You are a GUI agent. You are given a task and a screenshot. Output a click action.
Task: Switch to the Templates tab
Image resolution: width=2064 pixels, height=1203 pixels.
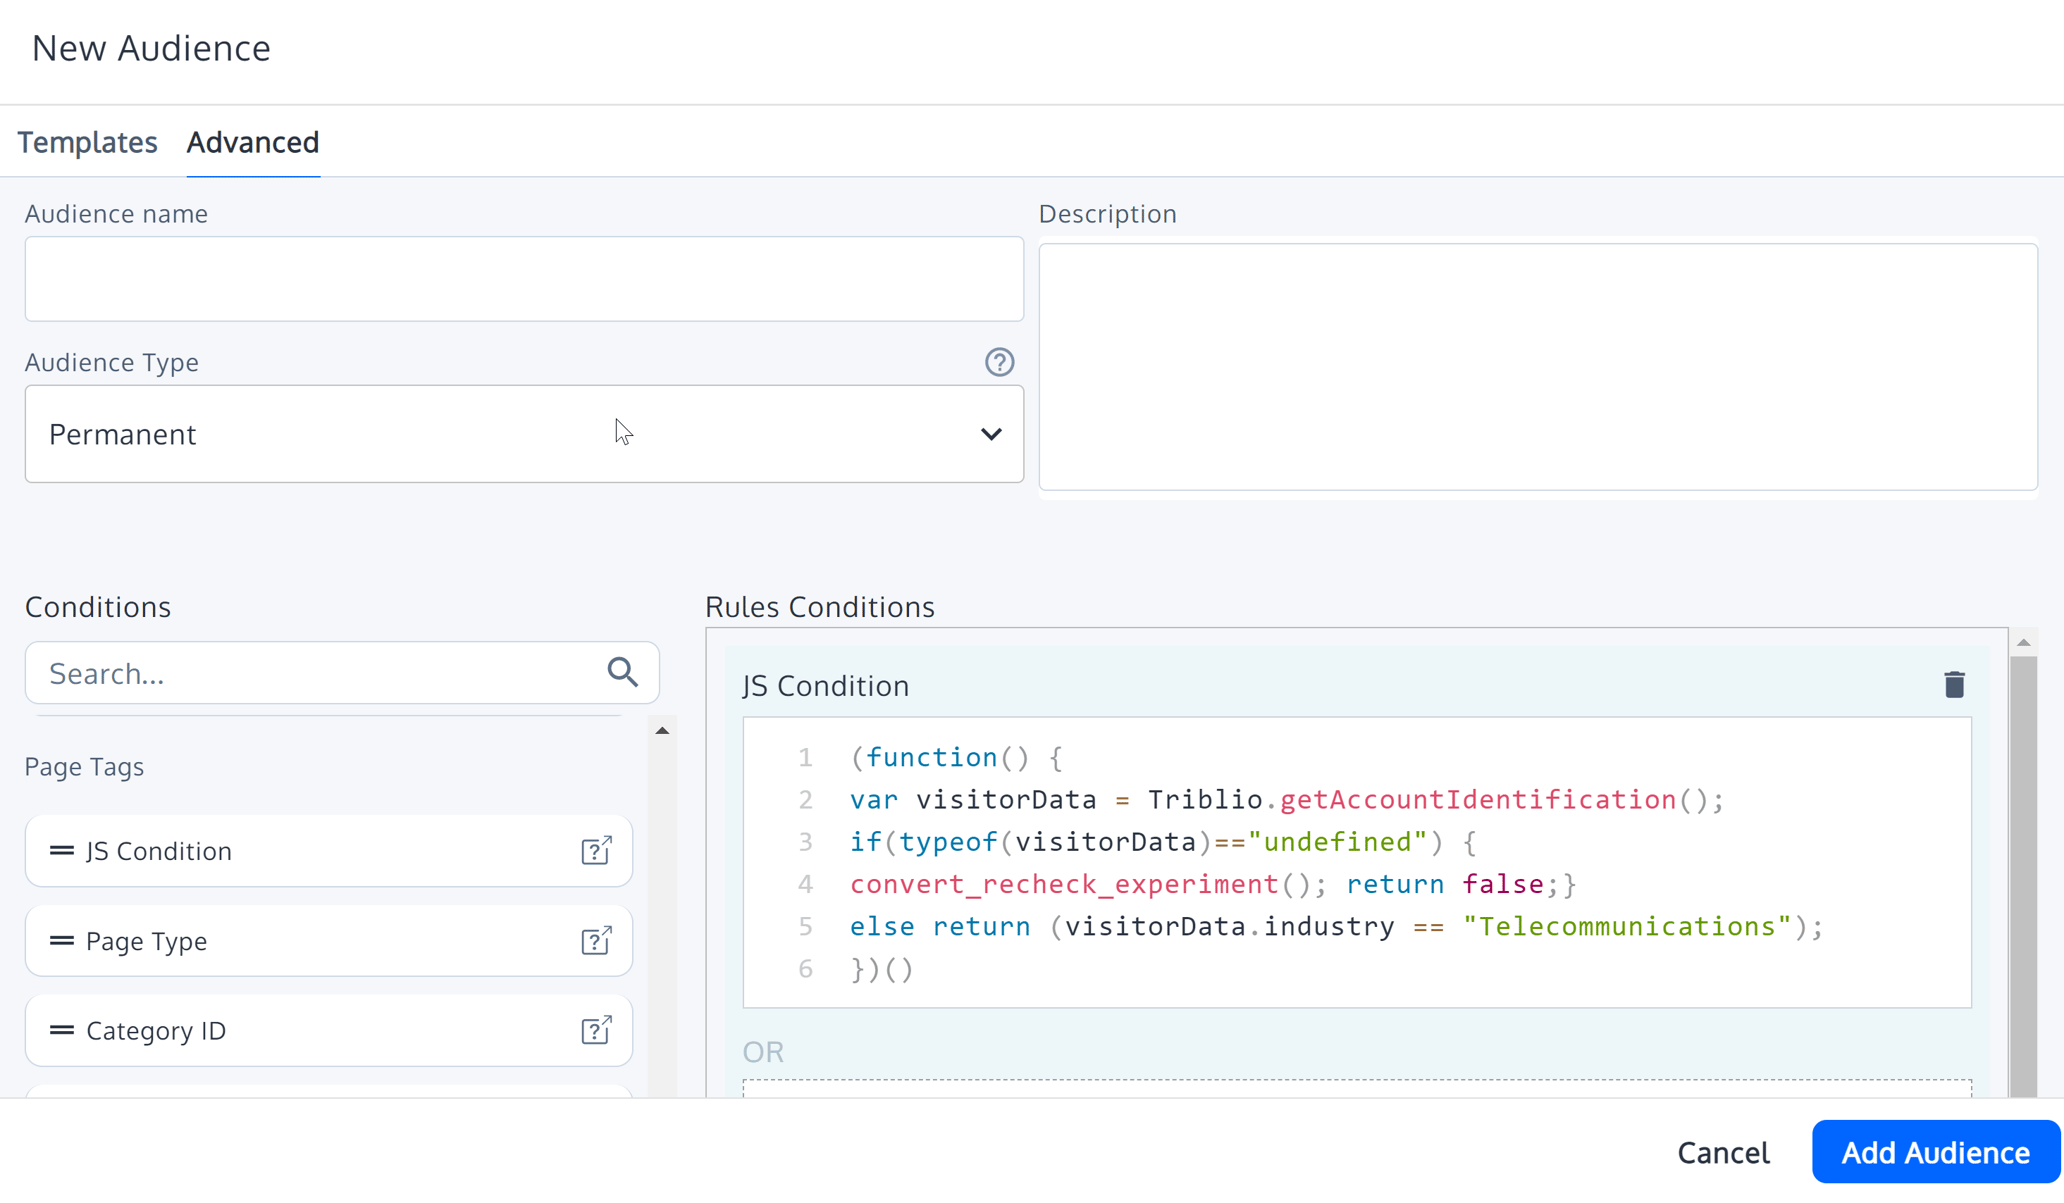tap(88, 142)
